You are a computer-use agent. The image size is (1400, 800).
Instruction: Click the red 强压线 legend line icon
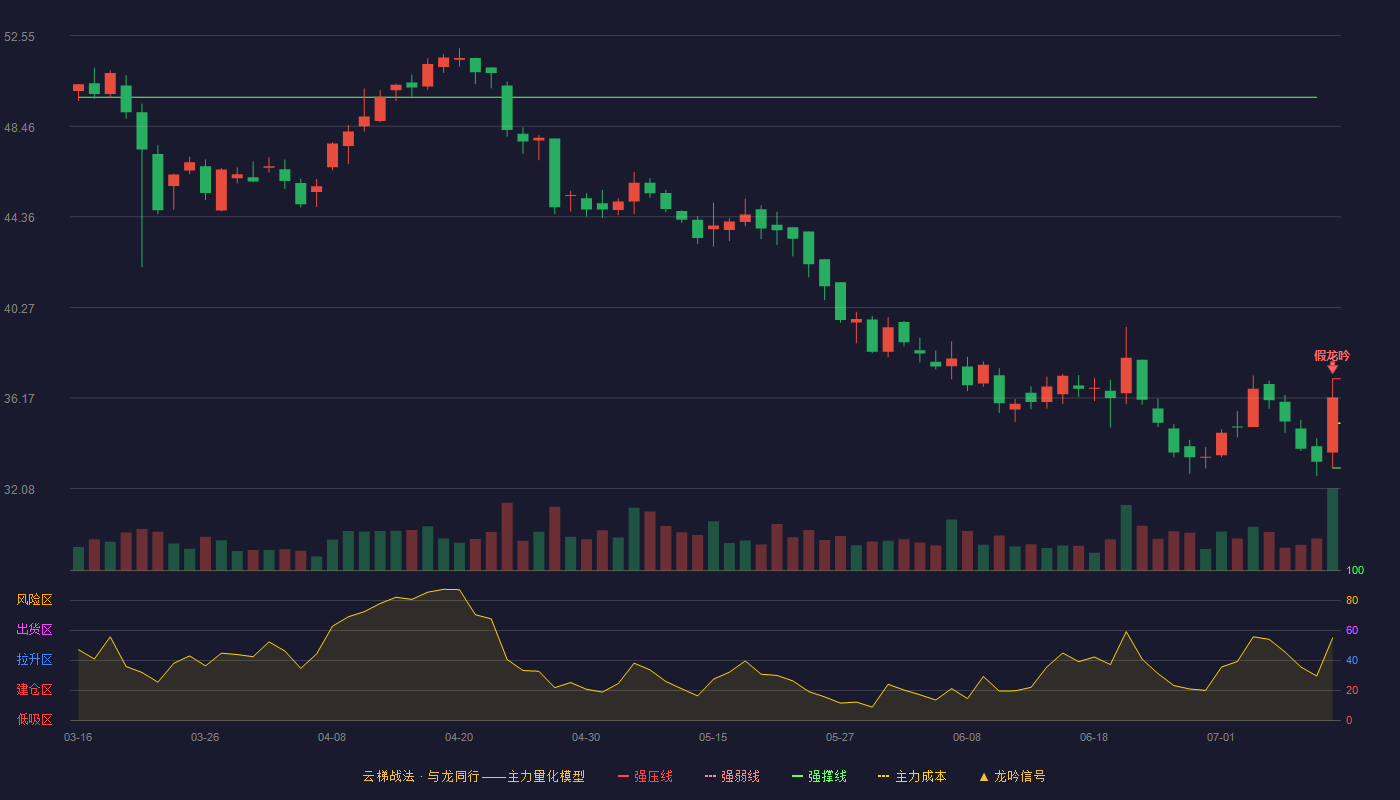pyautogui.click(x=623, y=777)
